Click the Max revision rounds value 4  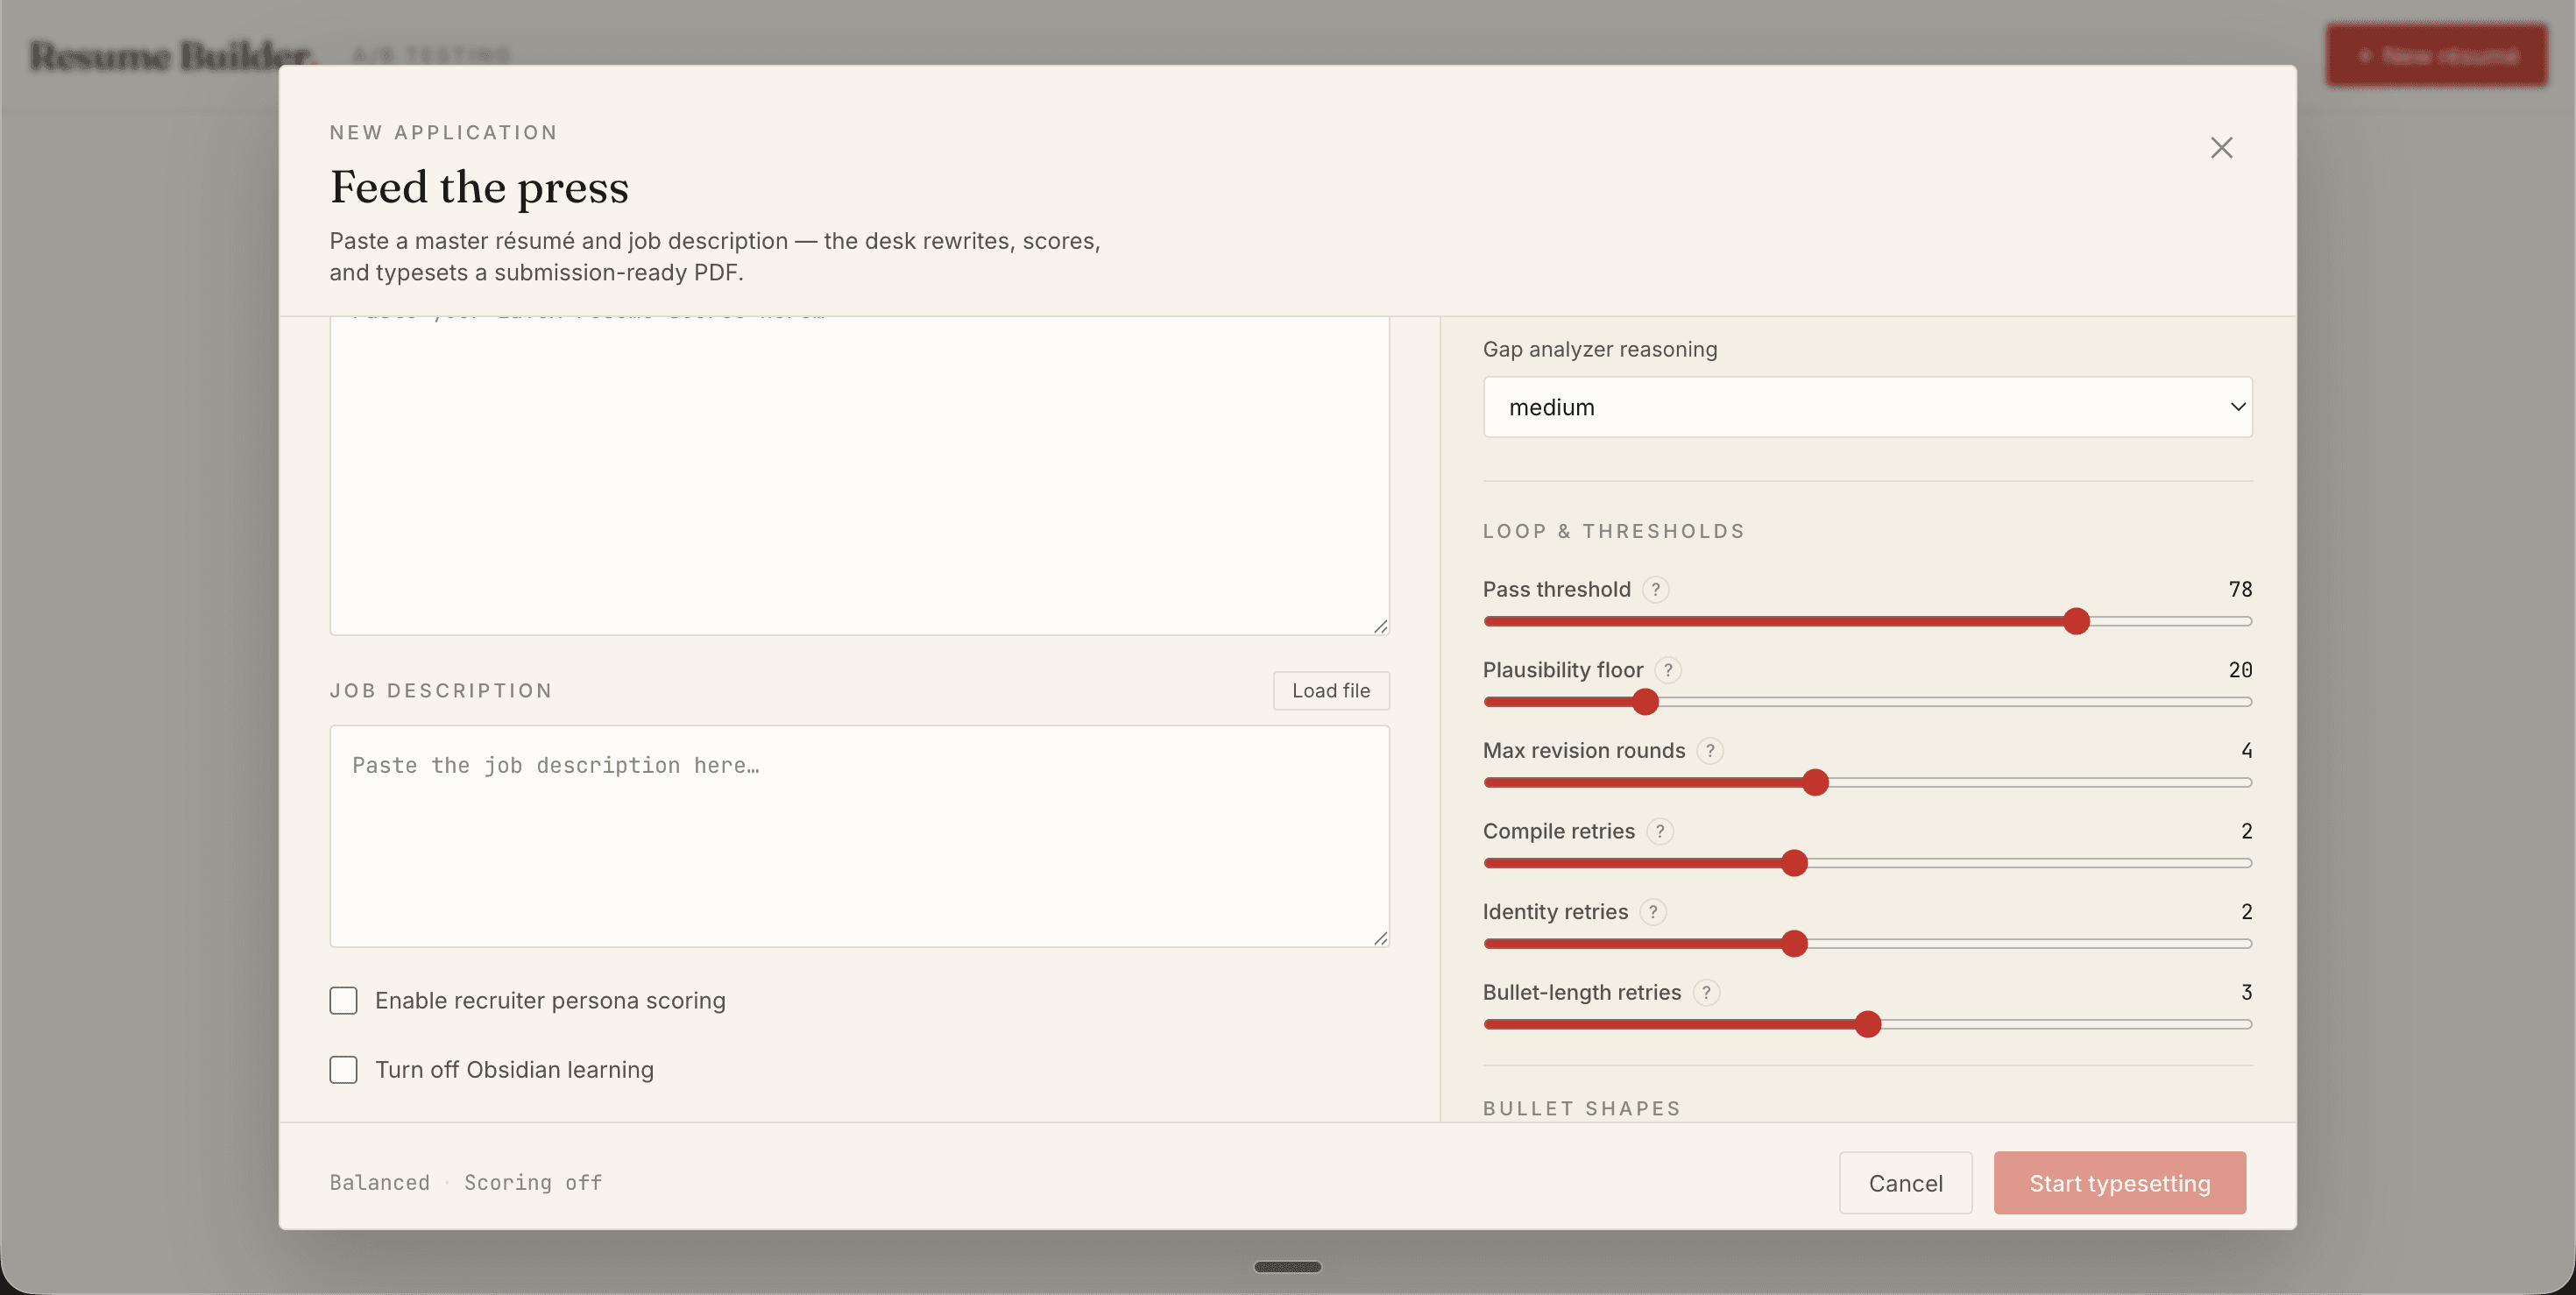(2246, 750)
